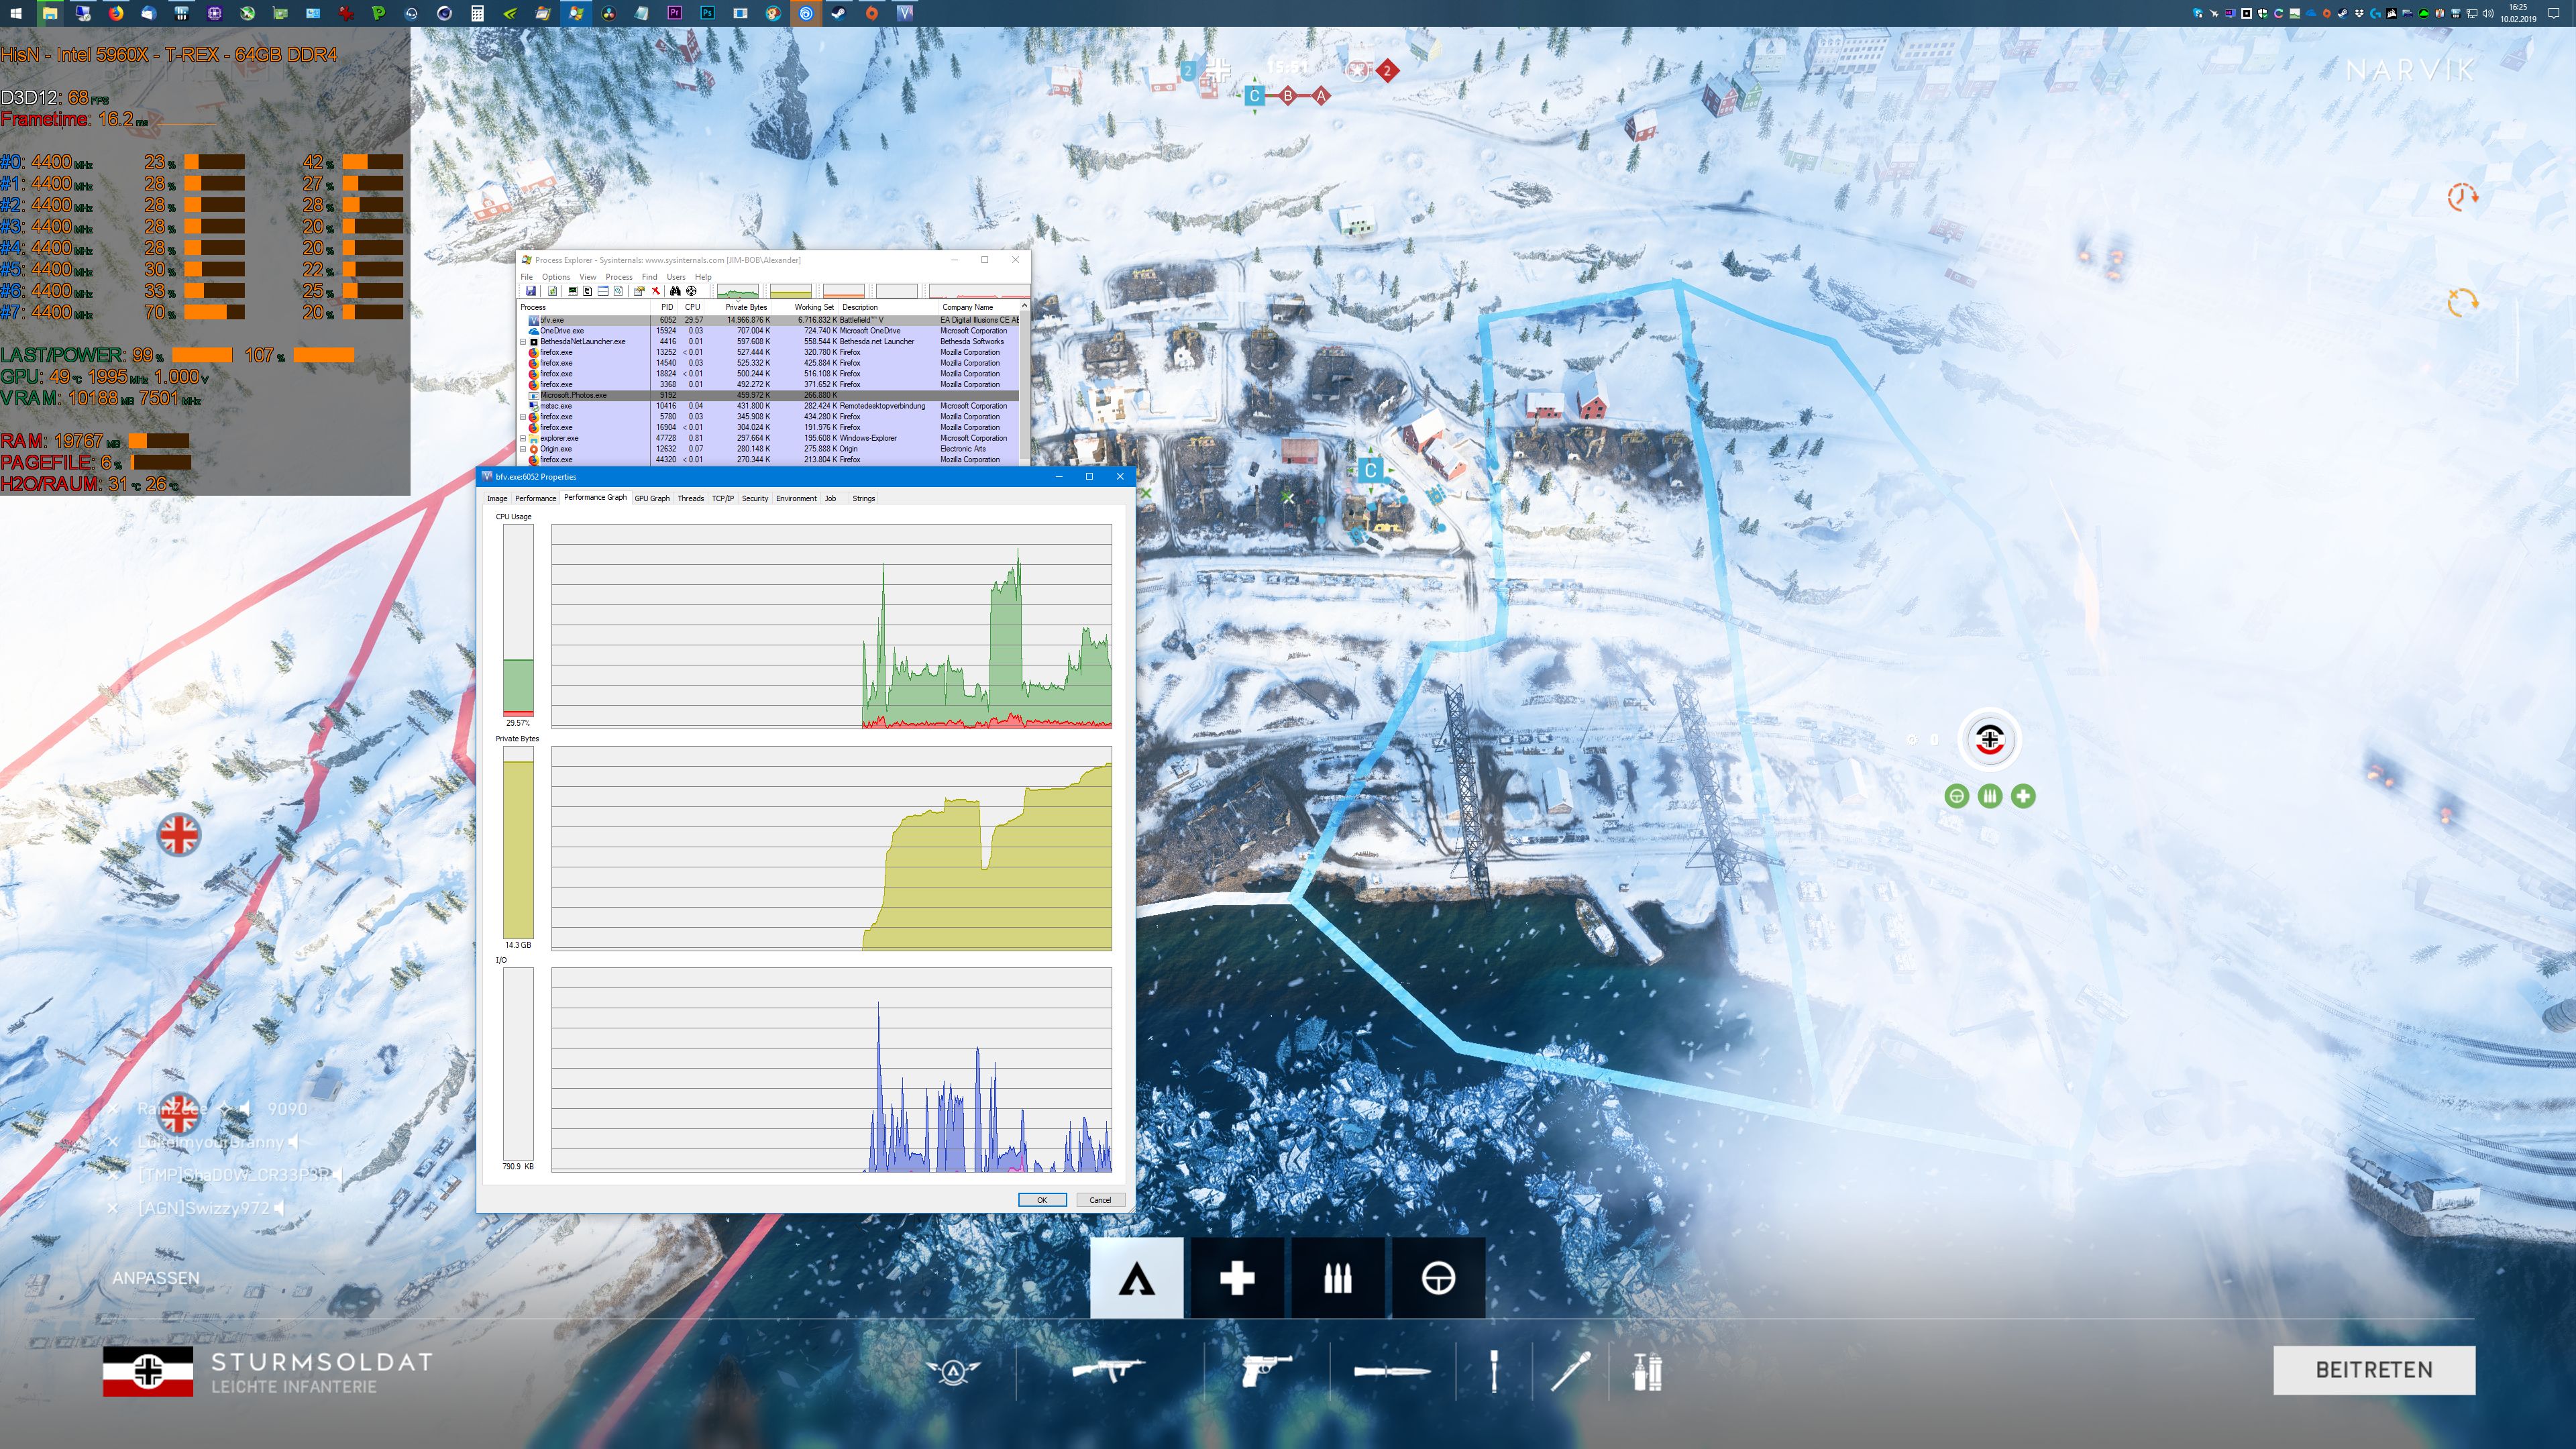Select objective C flag on the map

[x=1370, y=470]
